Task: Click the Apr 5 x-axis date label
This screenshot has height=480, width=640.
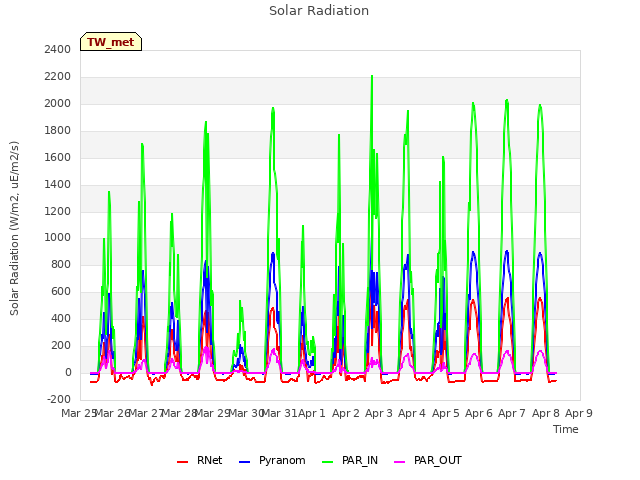Action: (445, 413)
